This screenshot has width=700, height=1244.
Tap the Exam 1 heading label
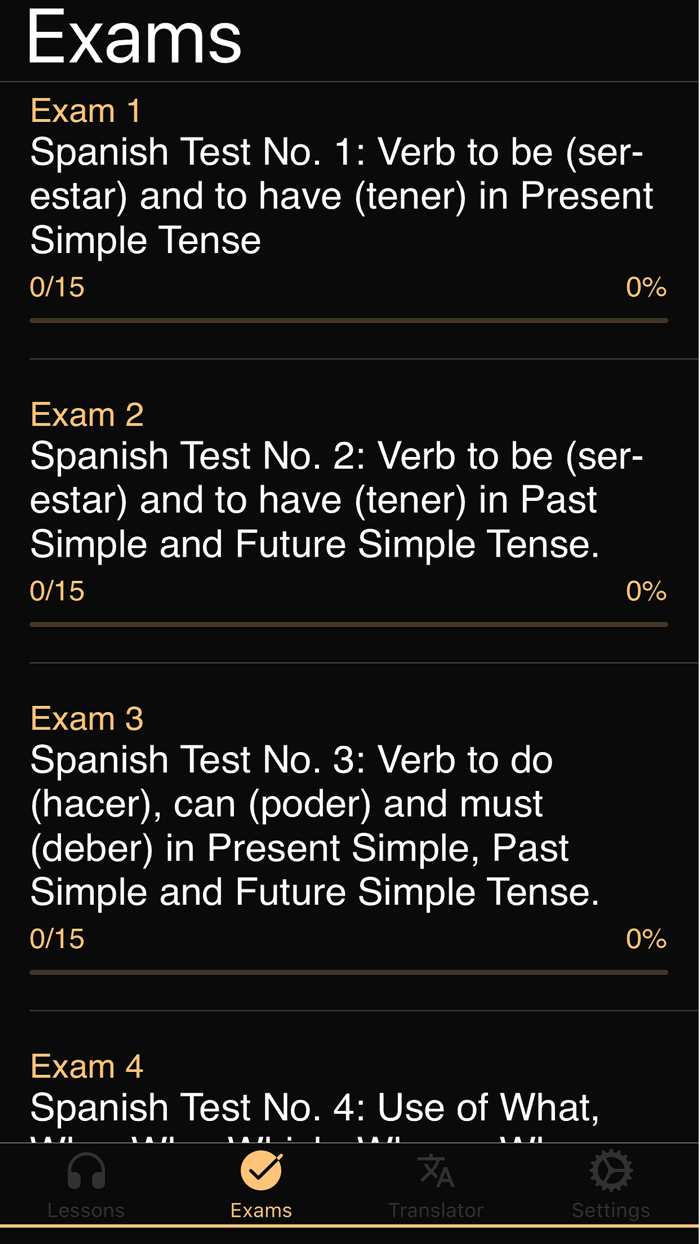pyautogui.click(x=85, y=110)
